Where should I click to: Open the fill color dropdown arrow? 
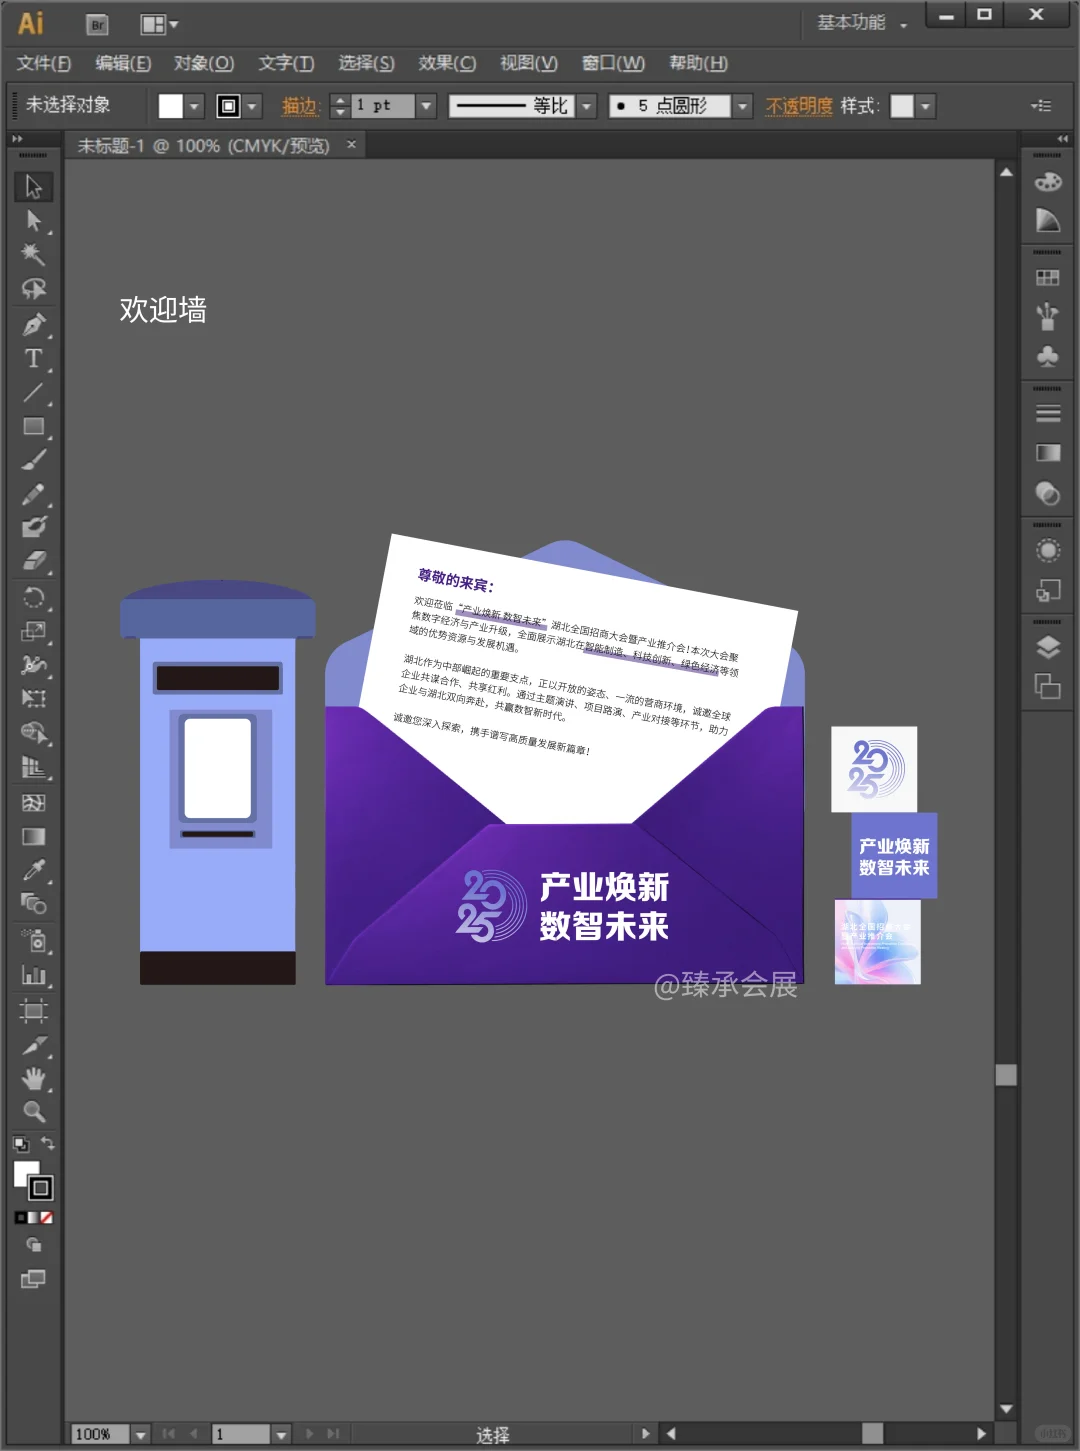pos(195,106)
